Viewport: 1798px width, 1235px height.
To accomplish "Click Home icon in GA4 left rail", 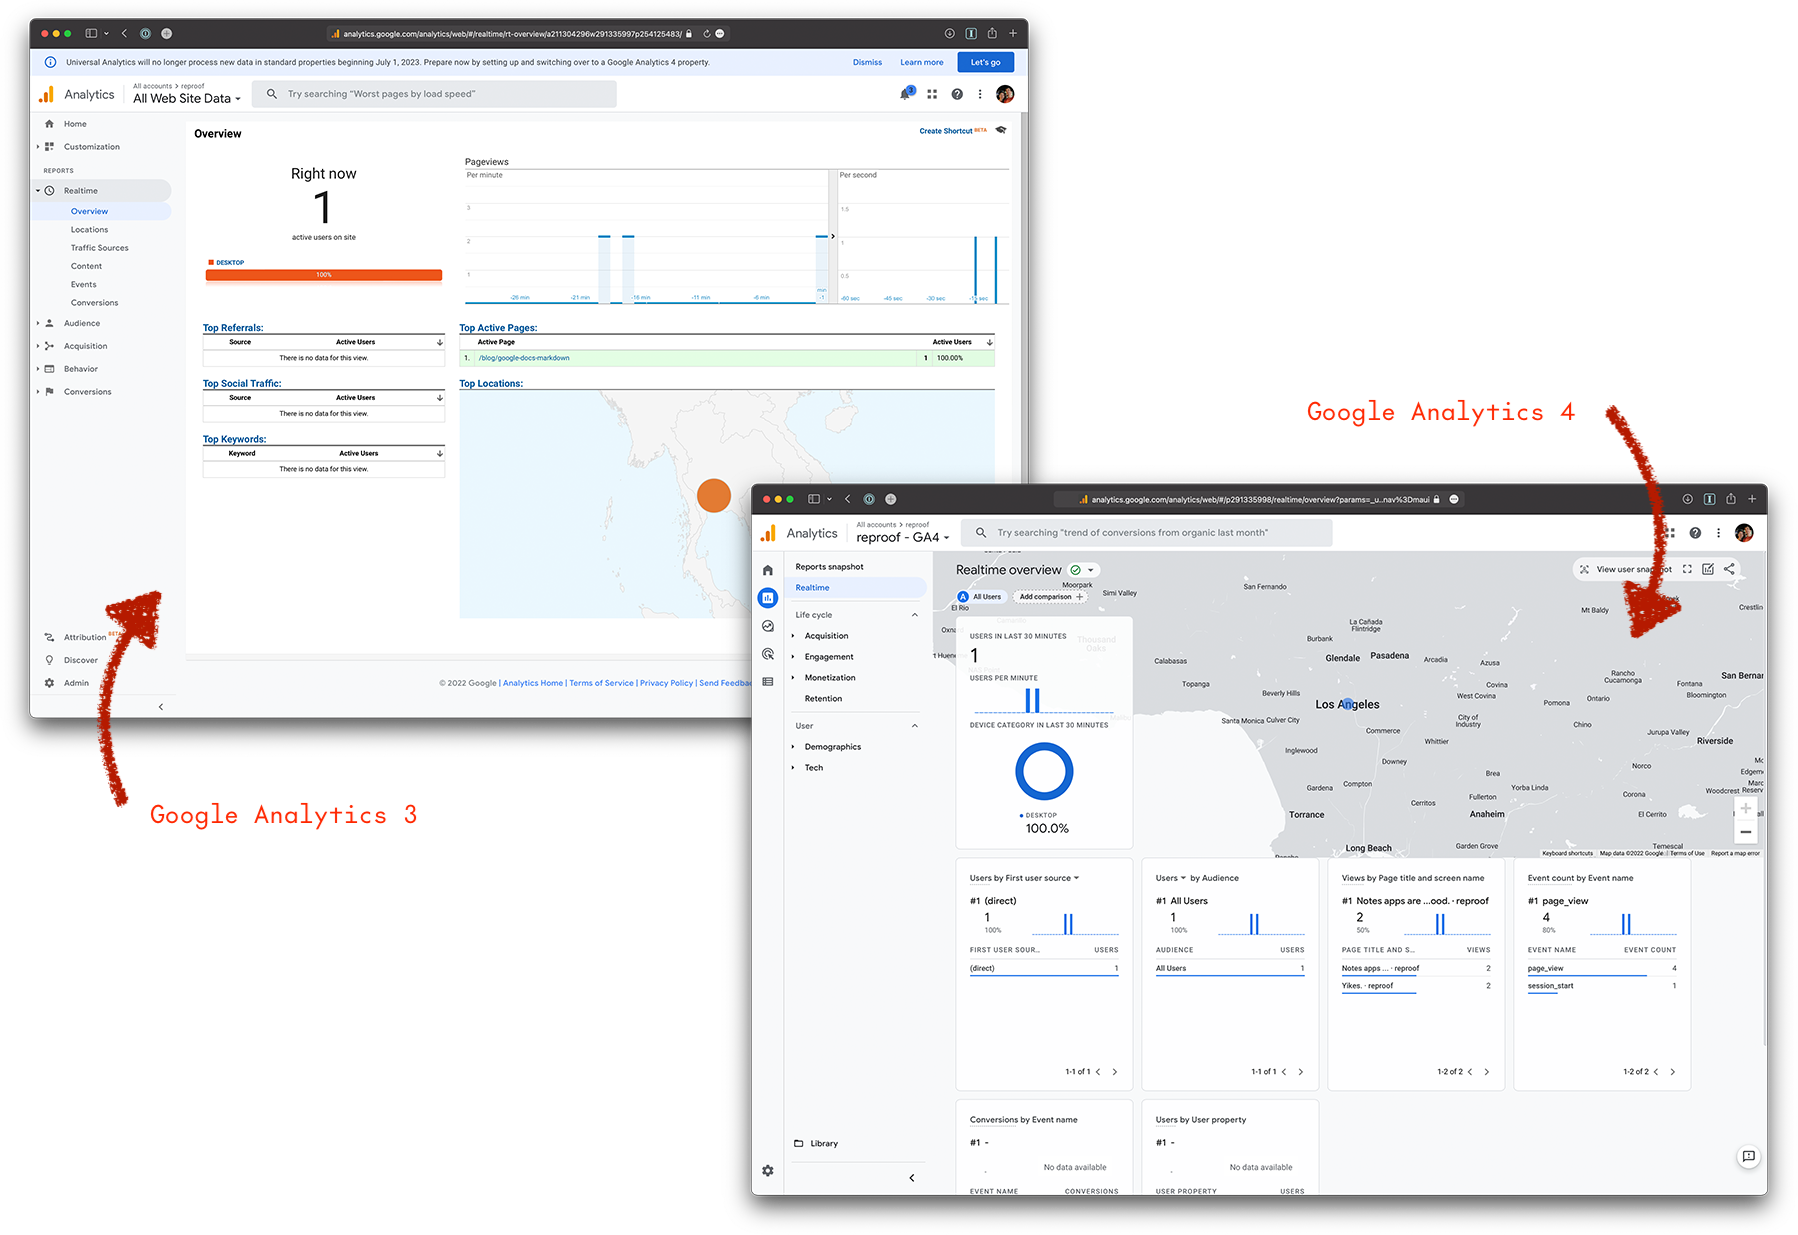I will click(x=768, y=570).
